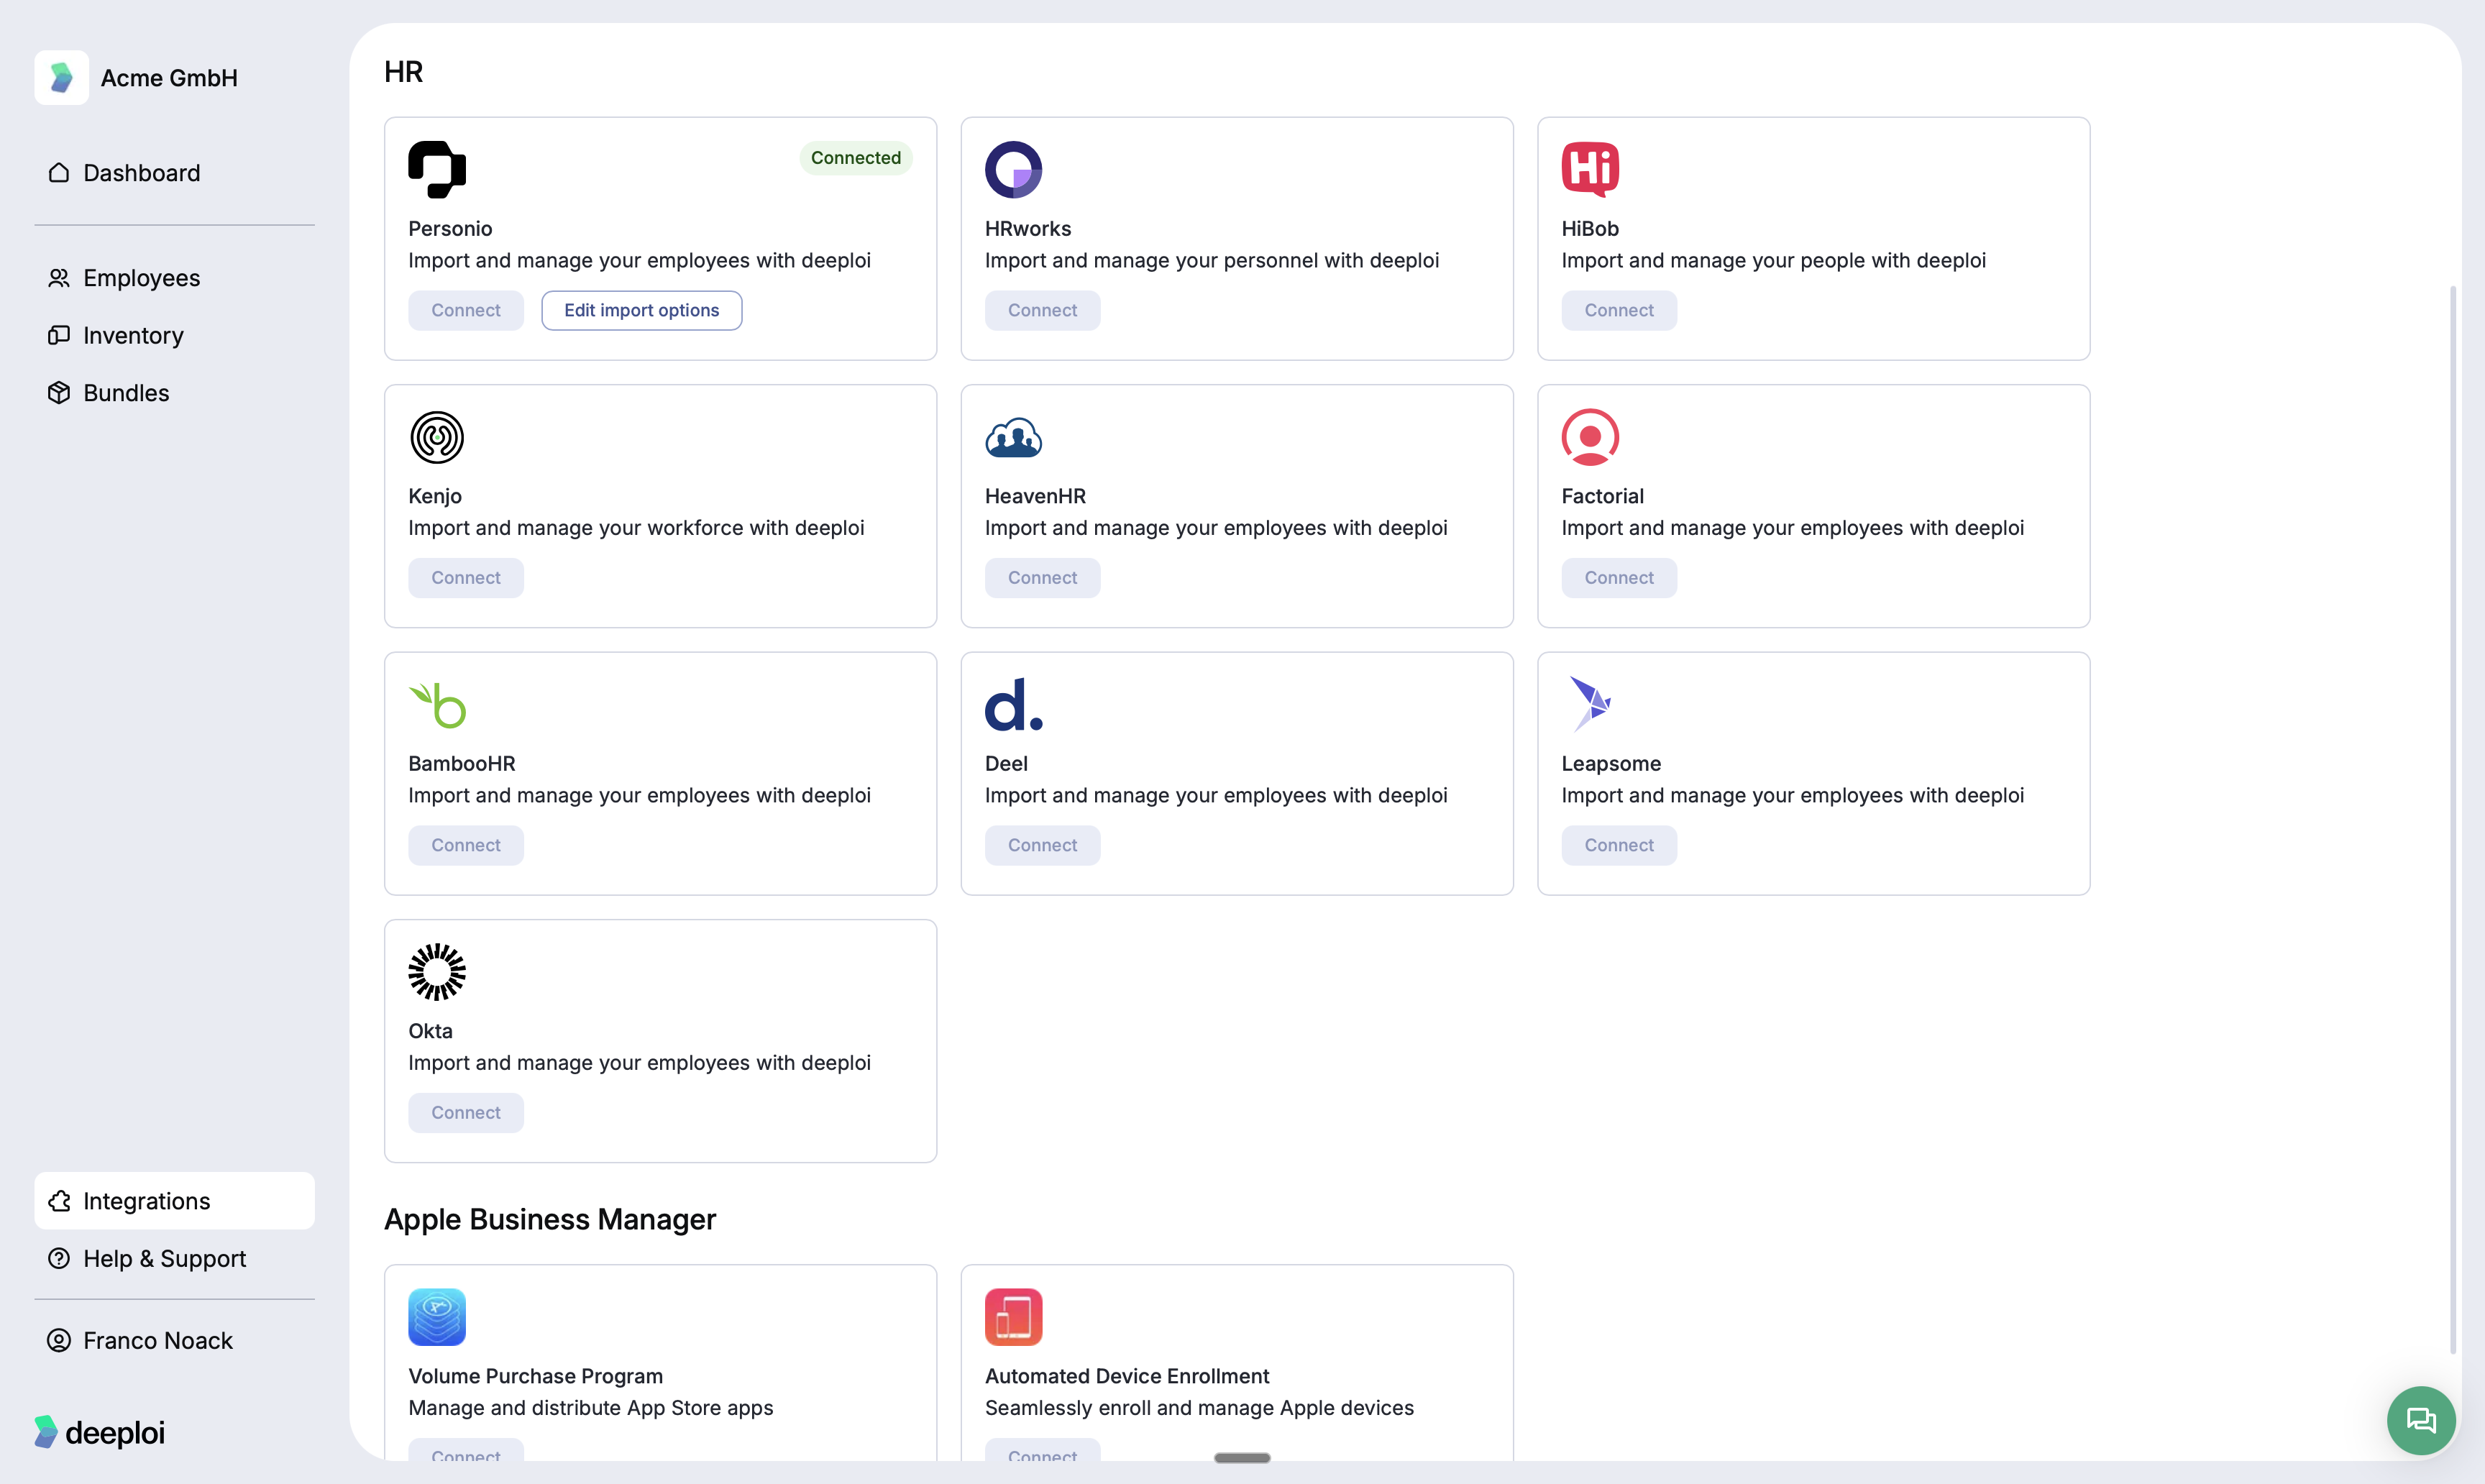This screenshot has height=1484, width=2485.
Task: Click Edit import options for Personio
Action: [642, 310]
